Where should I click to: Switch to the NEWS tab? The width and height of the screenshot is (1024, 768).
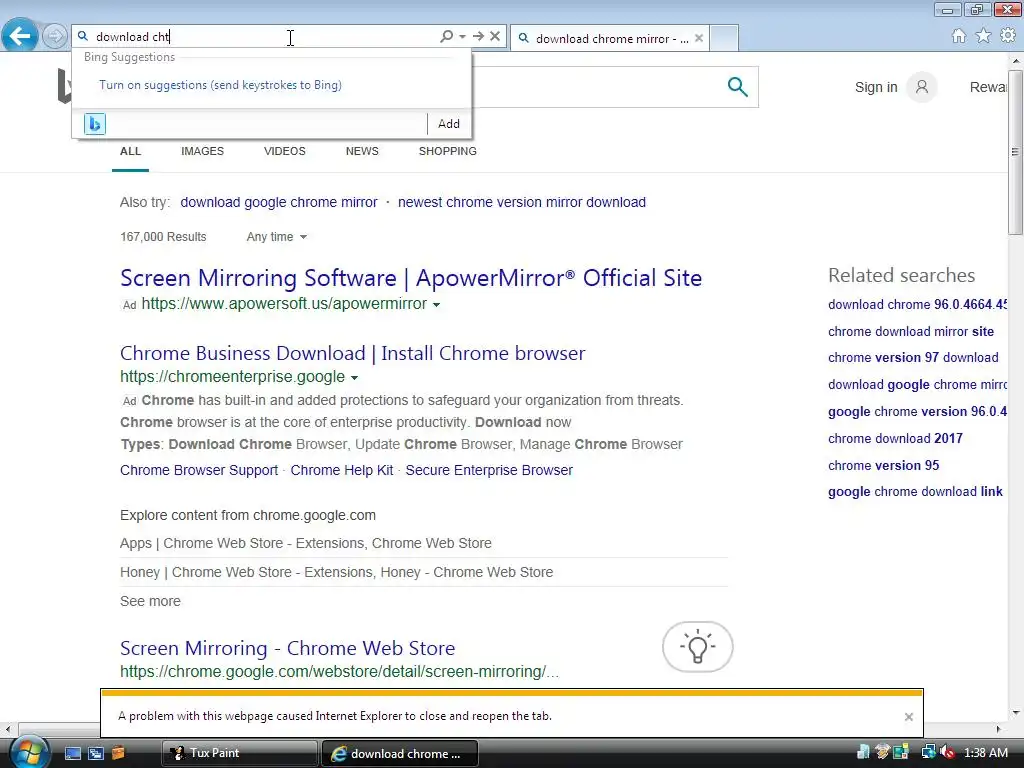click(362, 151)
